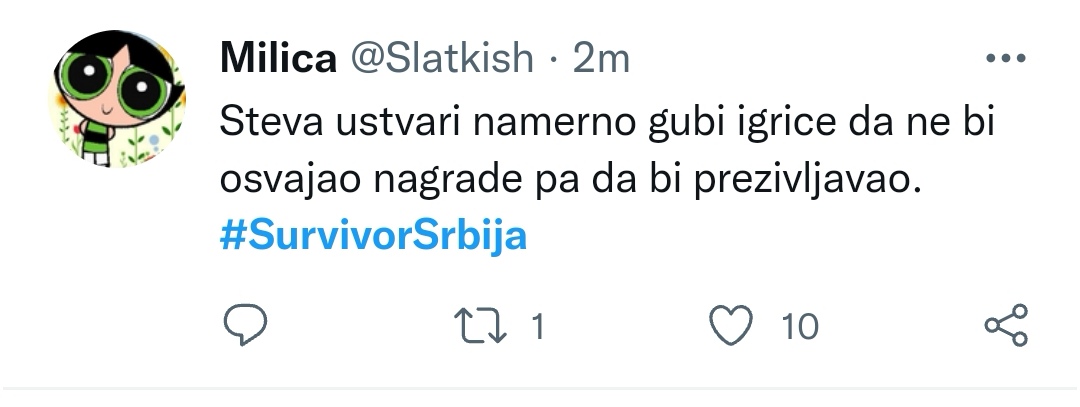View Milica's cartoon profile avatar
The image size is (1080, 407).
click(117, 98)
